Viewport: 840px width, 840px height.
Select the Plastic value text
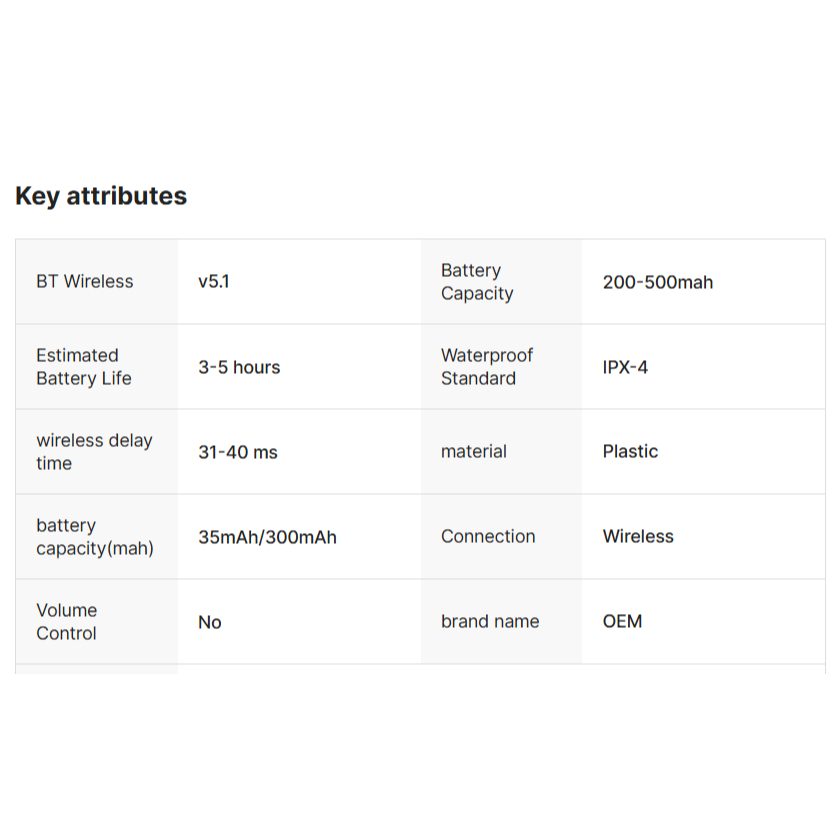[x=630, y=452]
